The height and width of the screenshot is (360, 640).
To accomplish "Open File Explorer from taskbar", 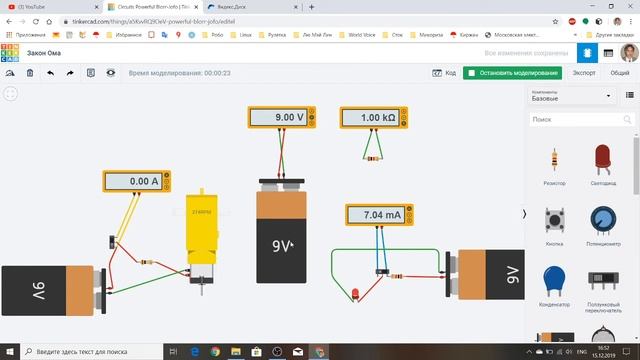I will pos(236,351).
